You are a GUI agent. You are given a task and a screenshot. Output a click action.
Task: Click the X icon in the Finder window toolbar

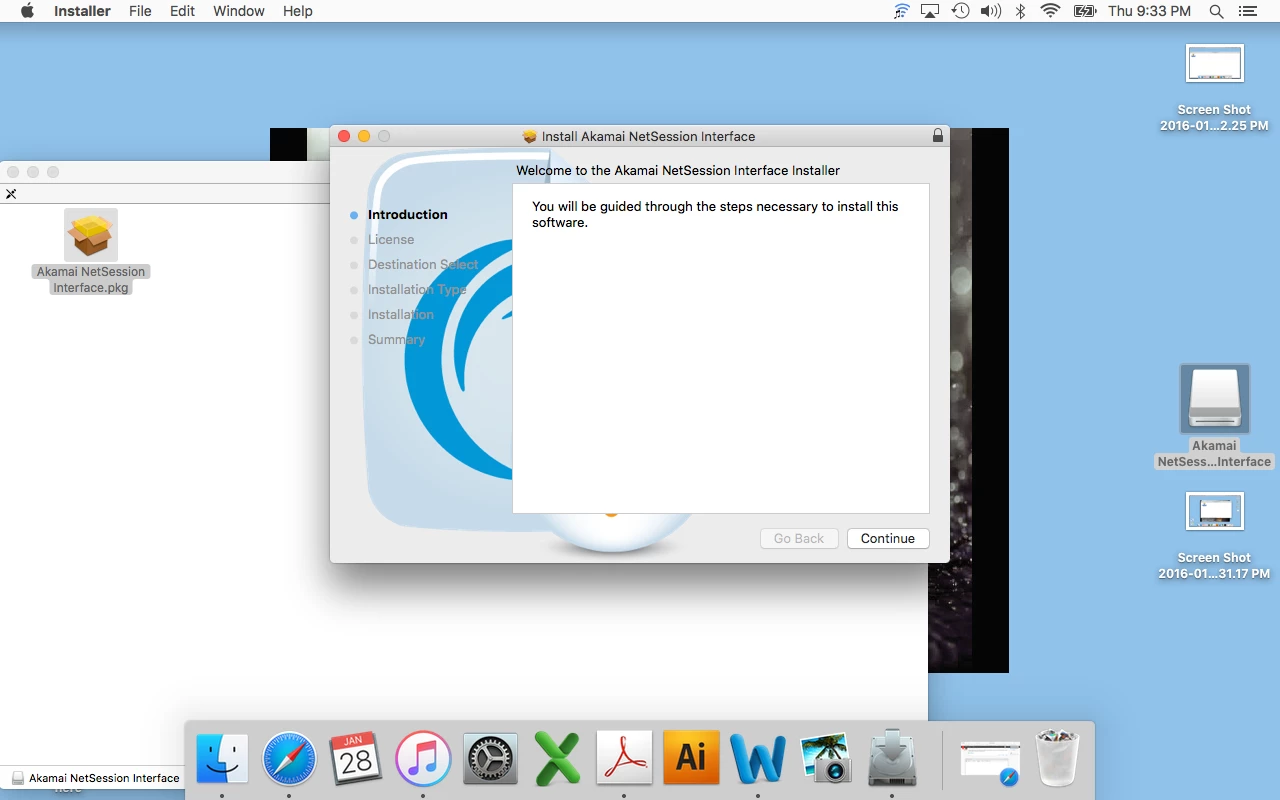(11, 194)
